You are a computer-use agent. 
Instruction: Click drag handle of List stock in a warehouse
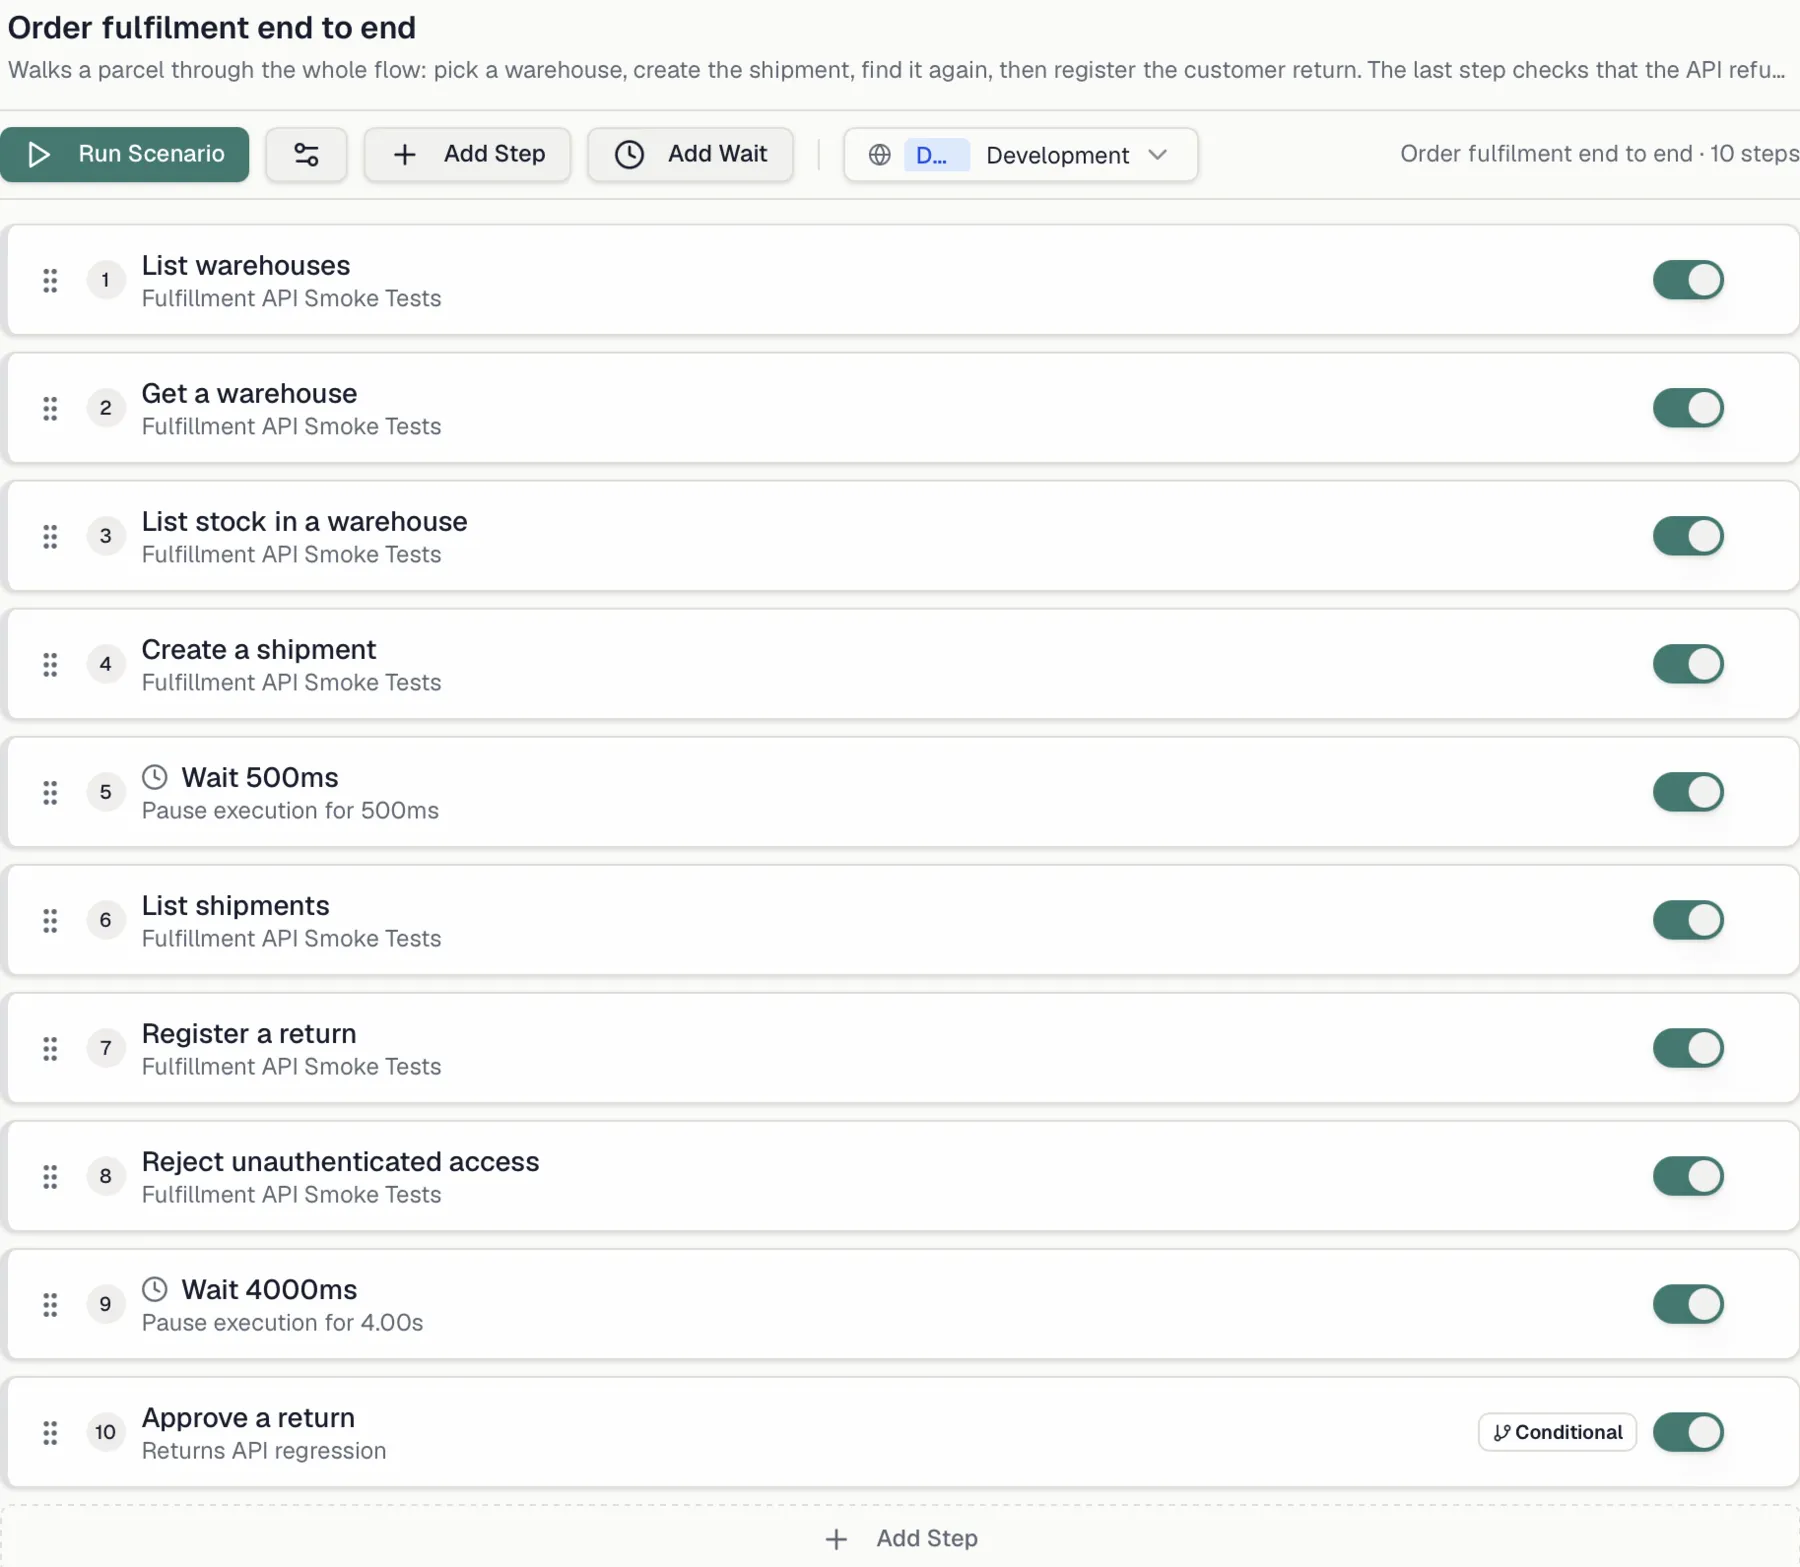[x=50, y=536]
